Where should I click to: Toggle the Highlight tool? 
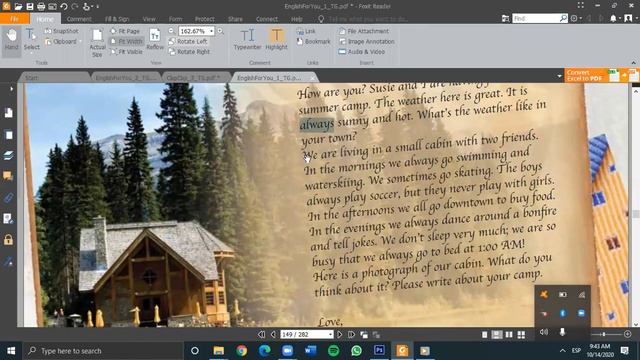(276, 40)
